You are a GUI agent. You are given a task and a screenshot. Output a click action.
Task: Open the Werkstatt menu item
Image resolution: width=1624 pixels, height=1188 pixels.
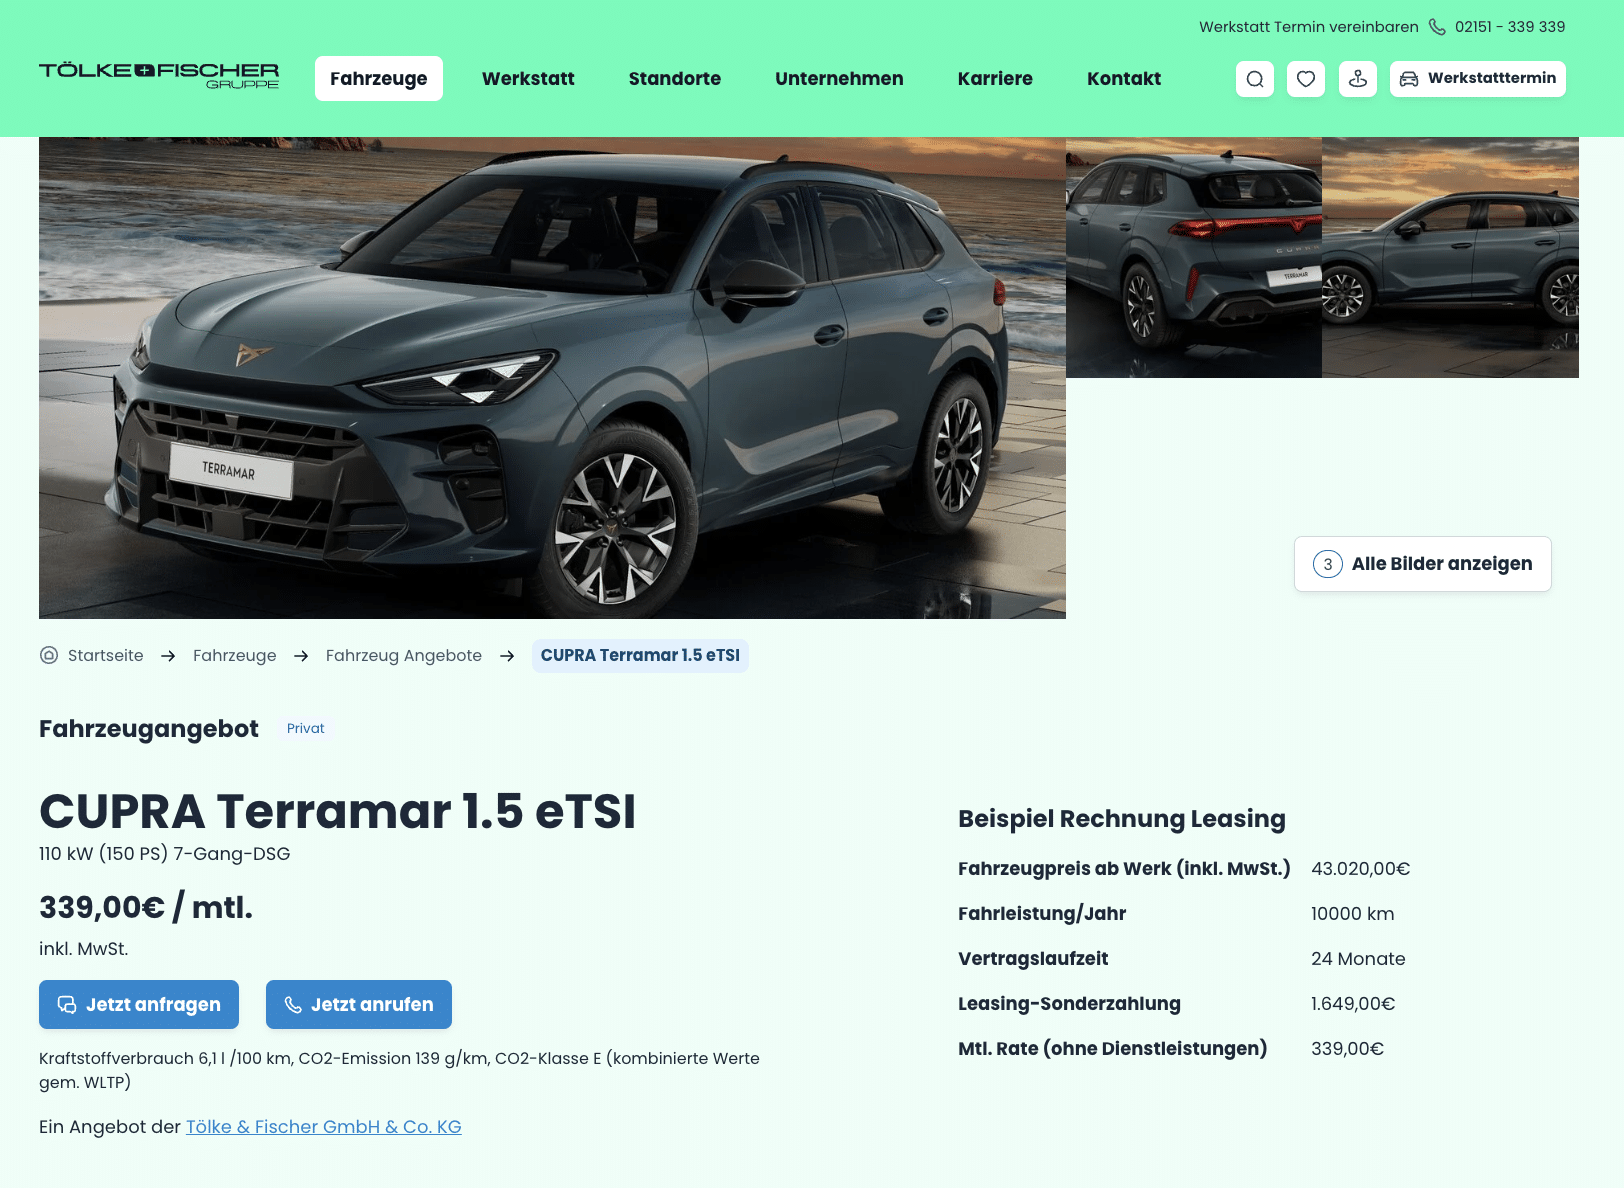click(x=528, y=79)
